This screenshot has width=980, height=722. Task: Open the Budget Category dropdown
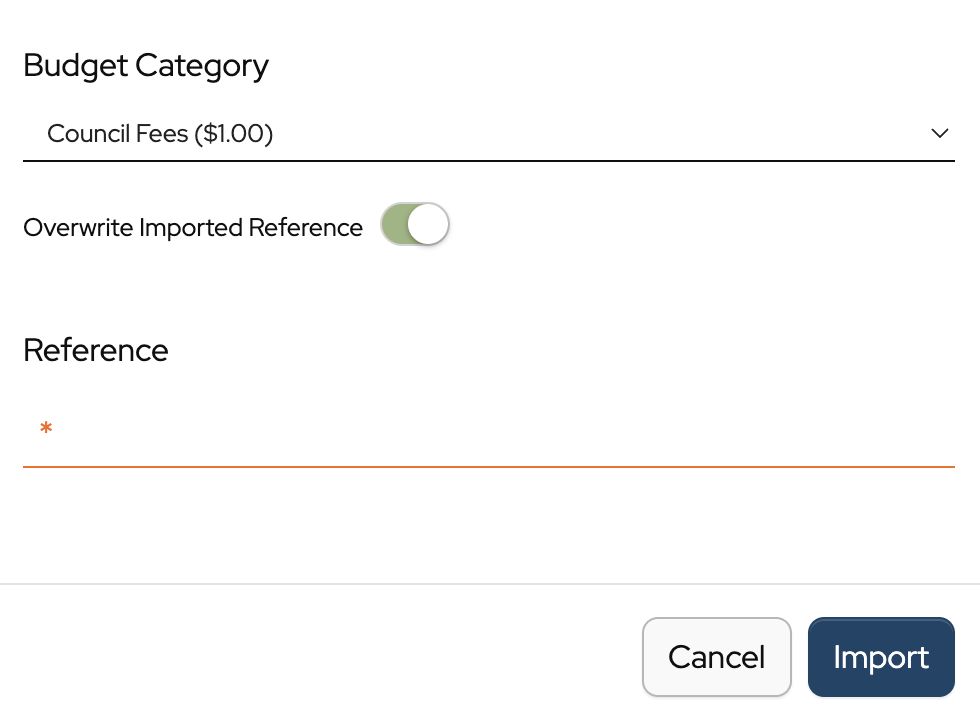tap(488, 133)
